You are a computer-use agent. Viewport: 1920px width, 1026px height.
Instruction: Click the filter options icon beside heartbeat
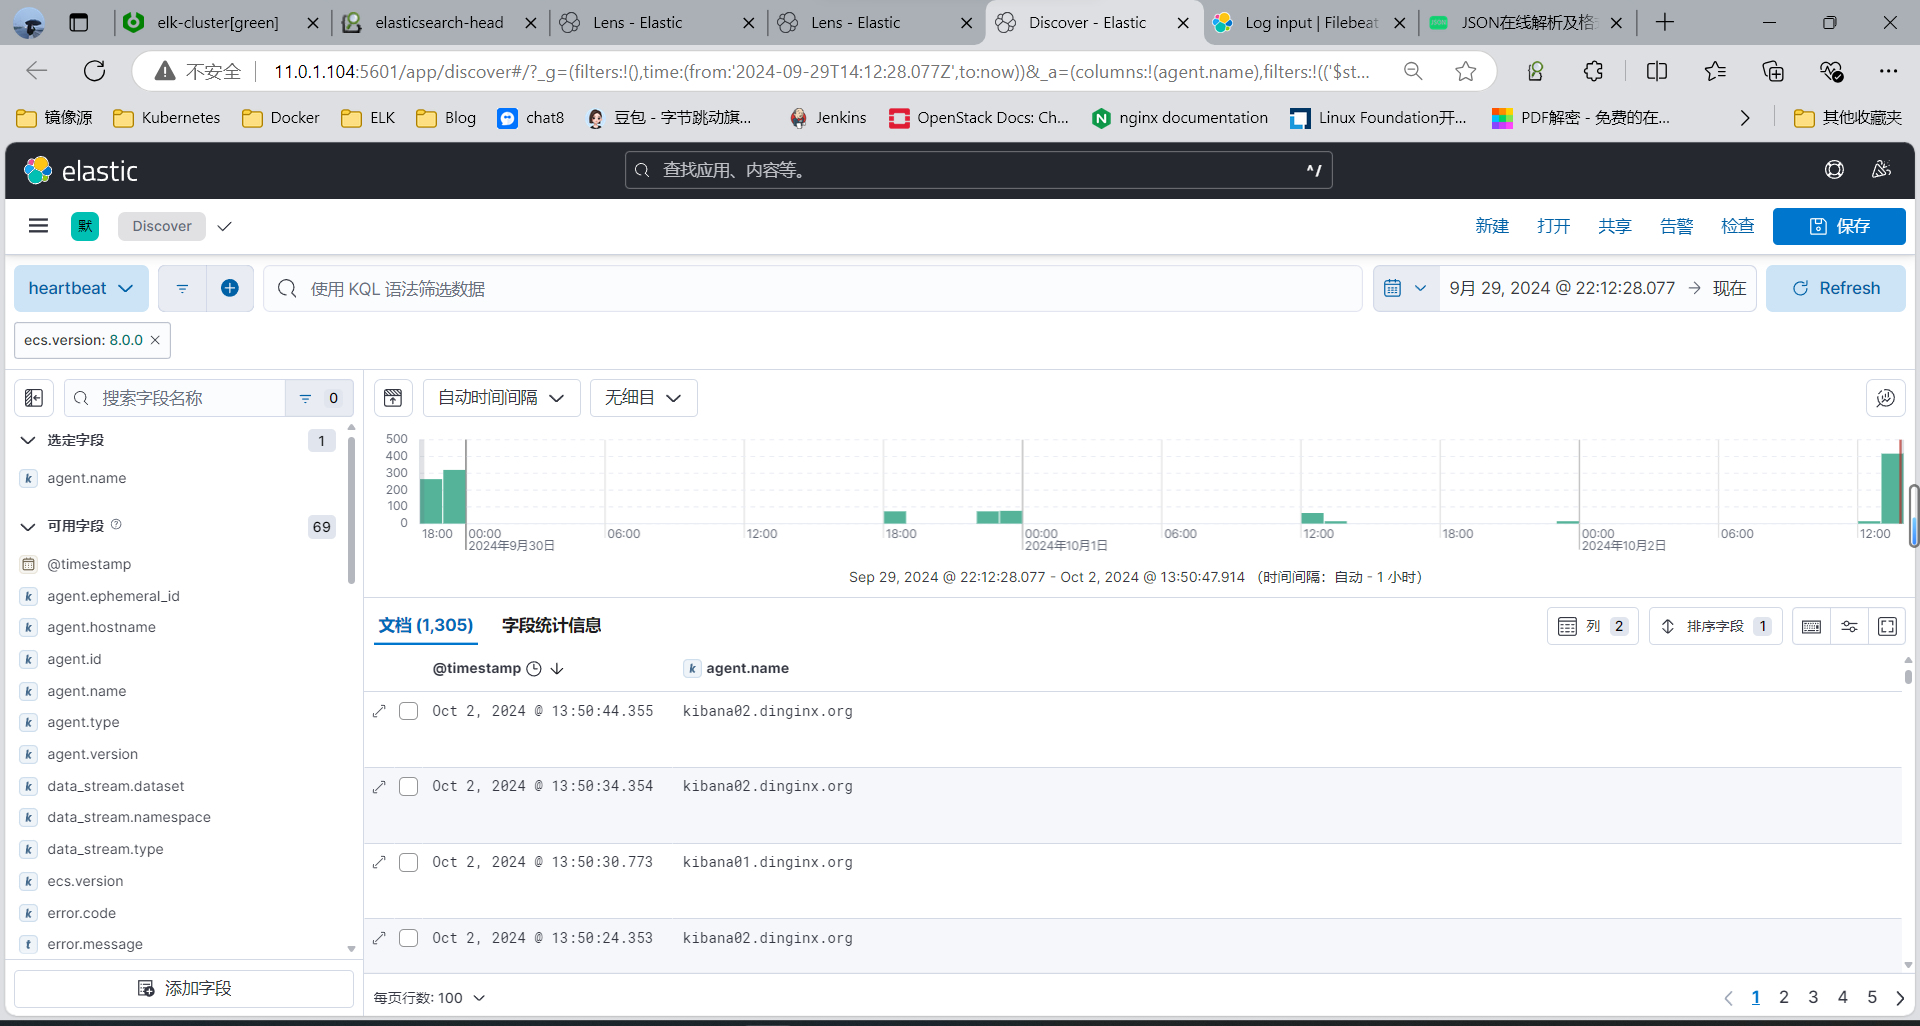pos(182,288)
